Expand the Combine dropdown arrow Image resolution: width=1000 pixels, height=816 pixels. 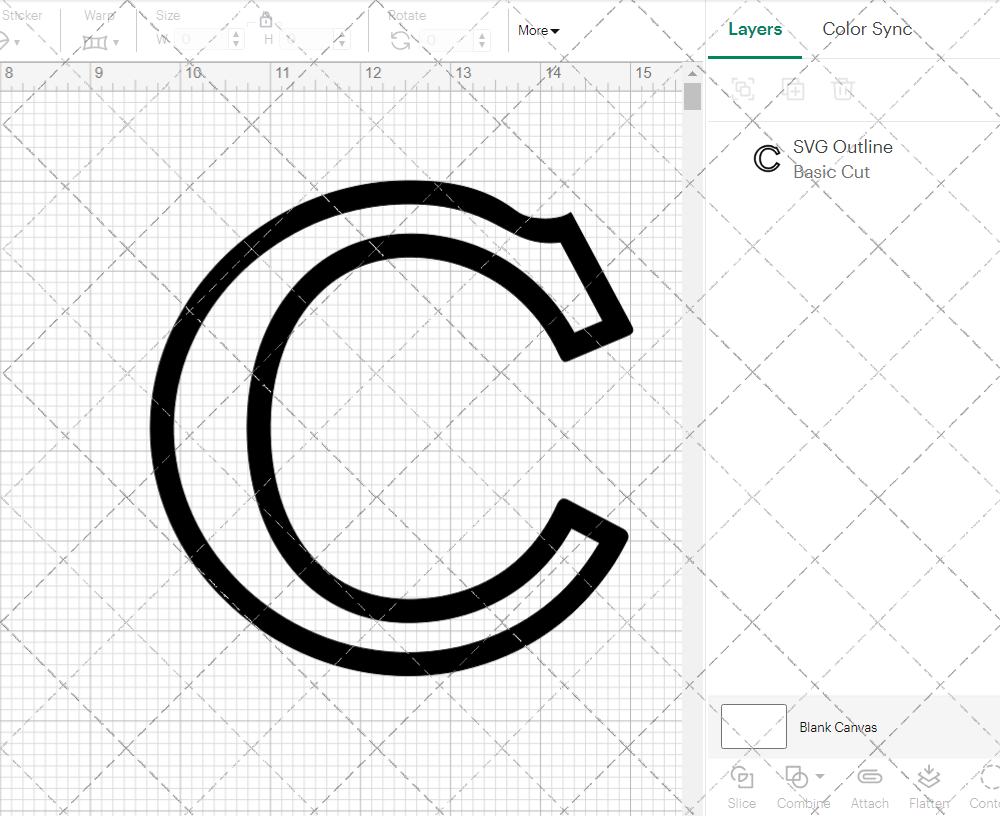click(x=821, y=777)
